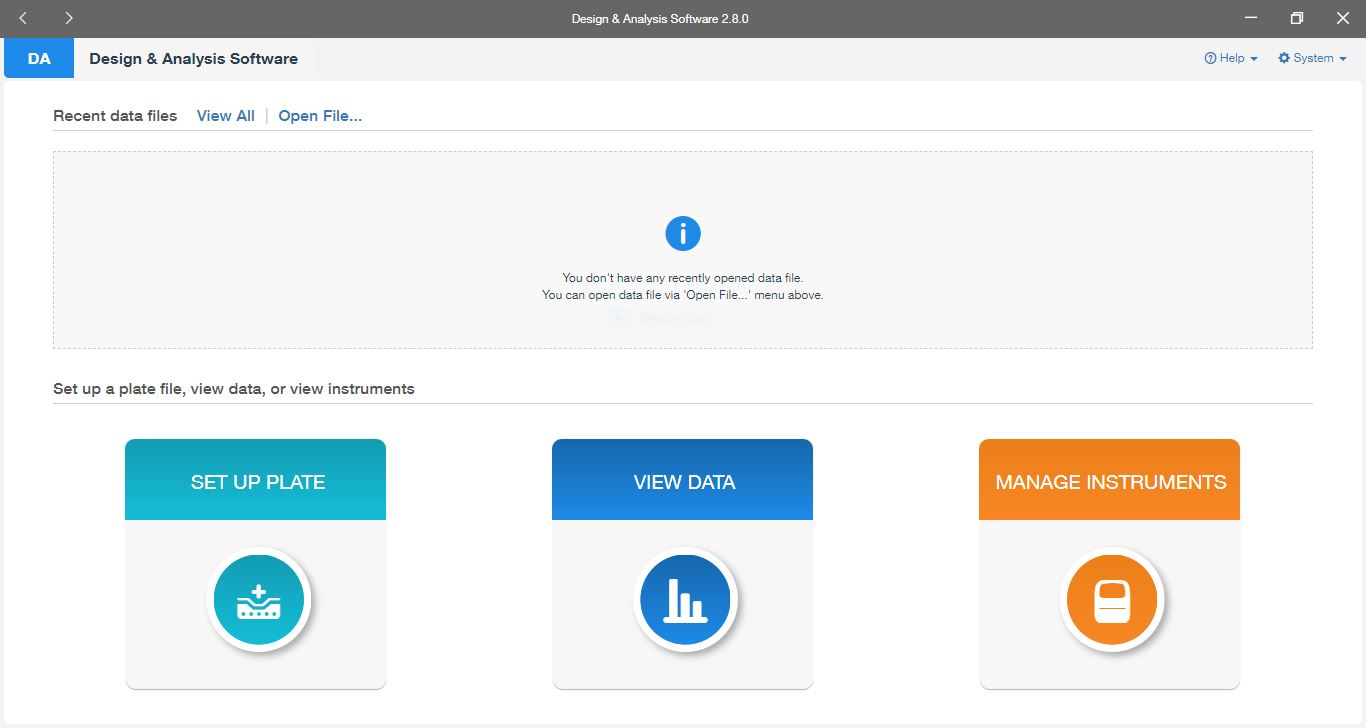Open the View All recent files link
This screenshot has width=1366, height=728.
(226, 116)
